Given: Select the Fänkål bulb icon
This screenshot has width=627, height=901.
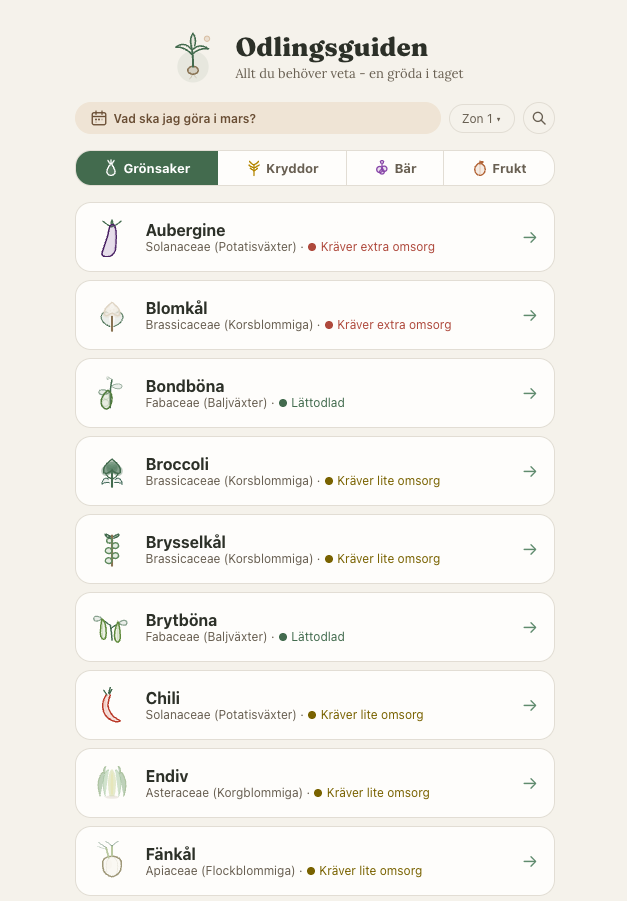Looking at the screenshot, I should coord(113,861).
